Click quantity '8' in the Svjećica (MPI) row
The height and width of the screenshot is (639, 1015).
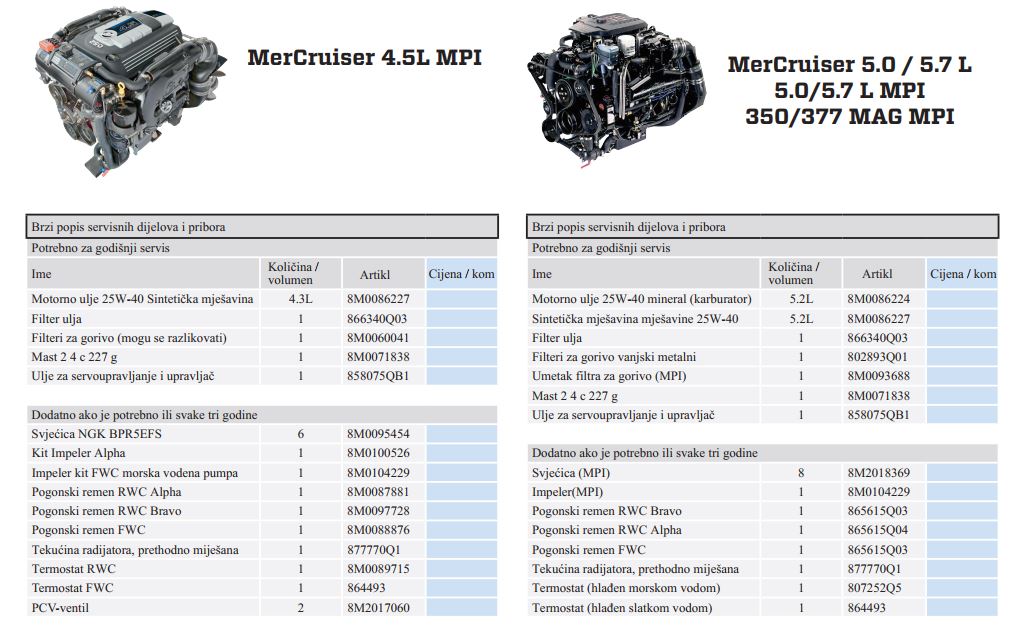801,473
